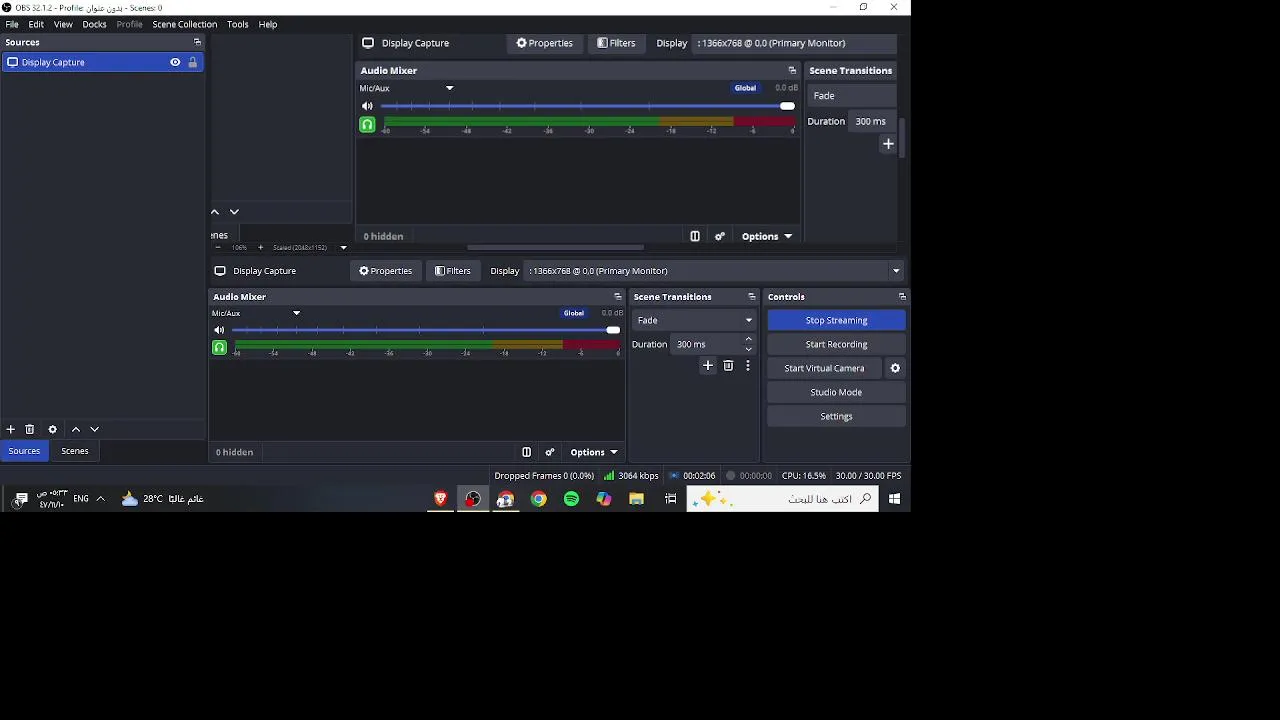
Task: Move source up with the up arrow
Action: coord(76,429)
